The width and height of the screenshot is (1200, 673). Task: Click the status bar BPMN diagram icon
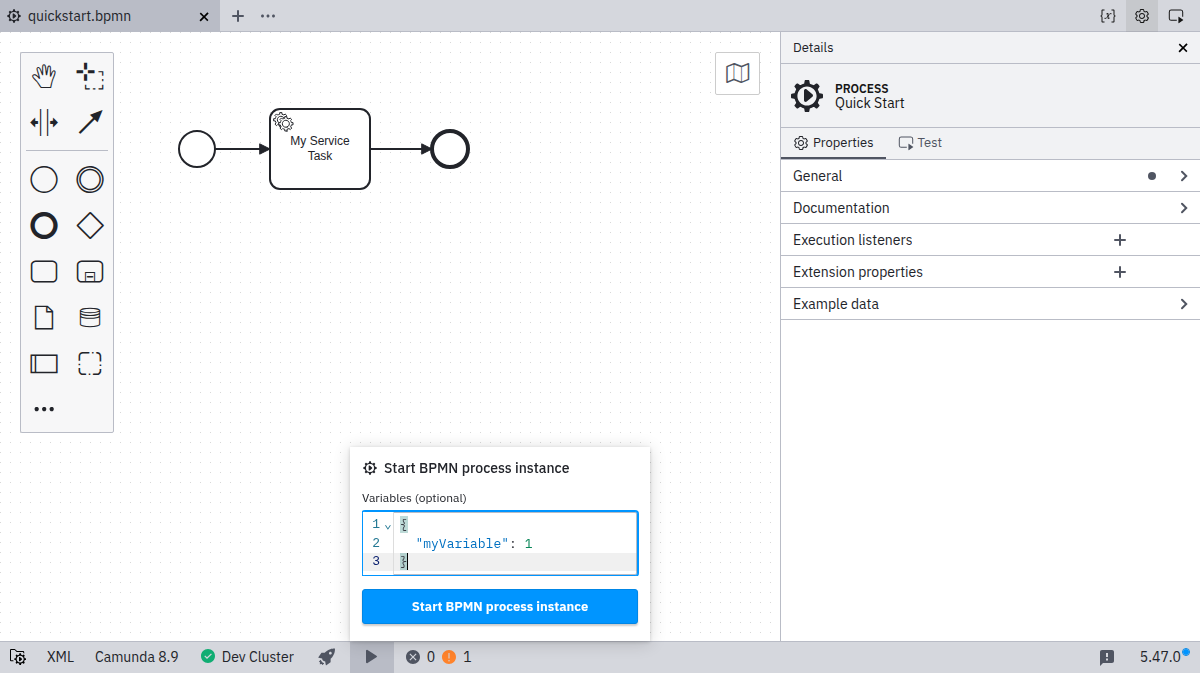18,657
